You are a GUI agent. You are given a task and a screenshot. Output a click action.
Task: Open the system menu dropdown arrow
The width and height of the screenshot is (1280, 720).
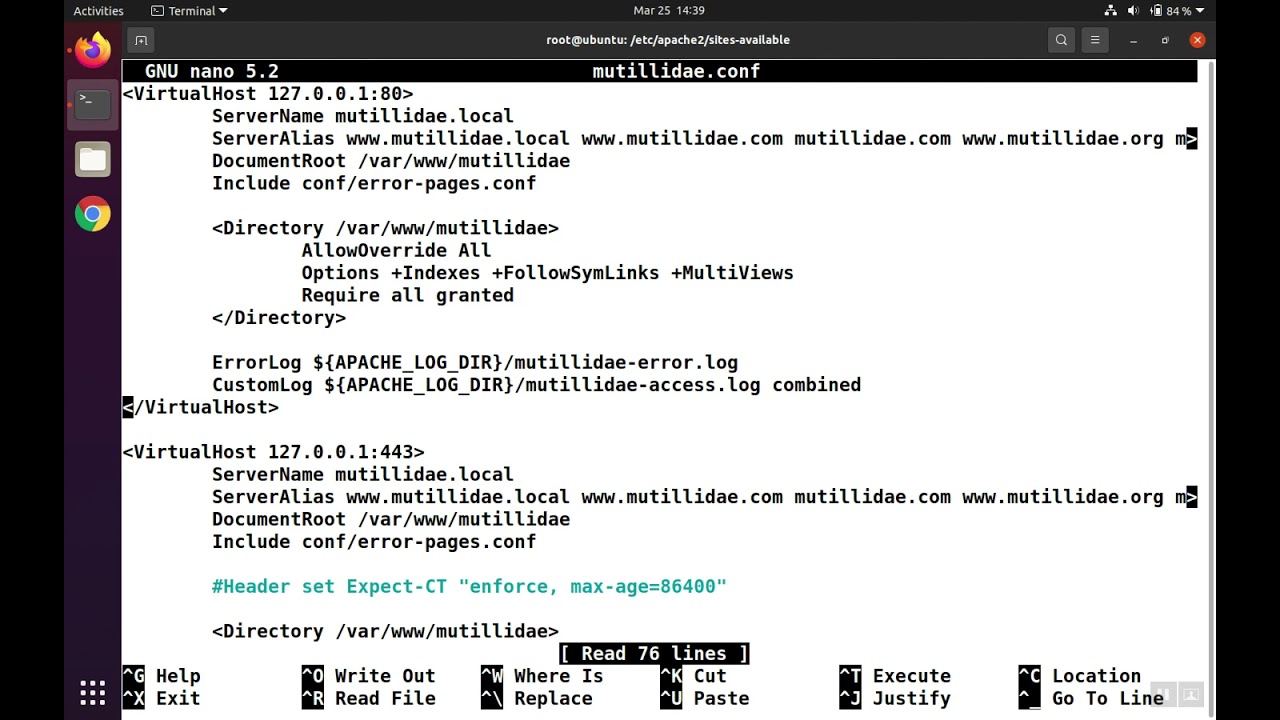click(x=1200, y=10)
